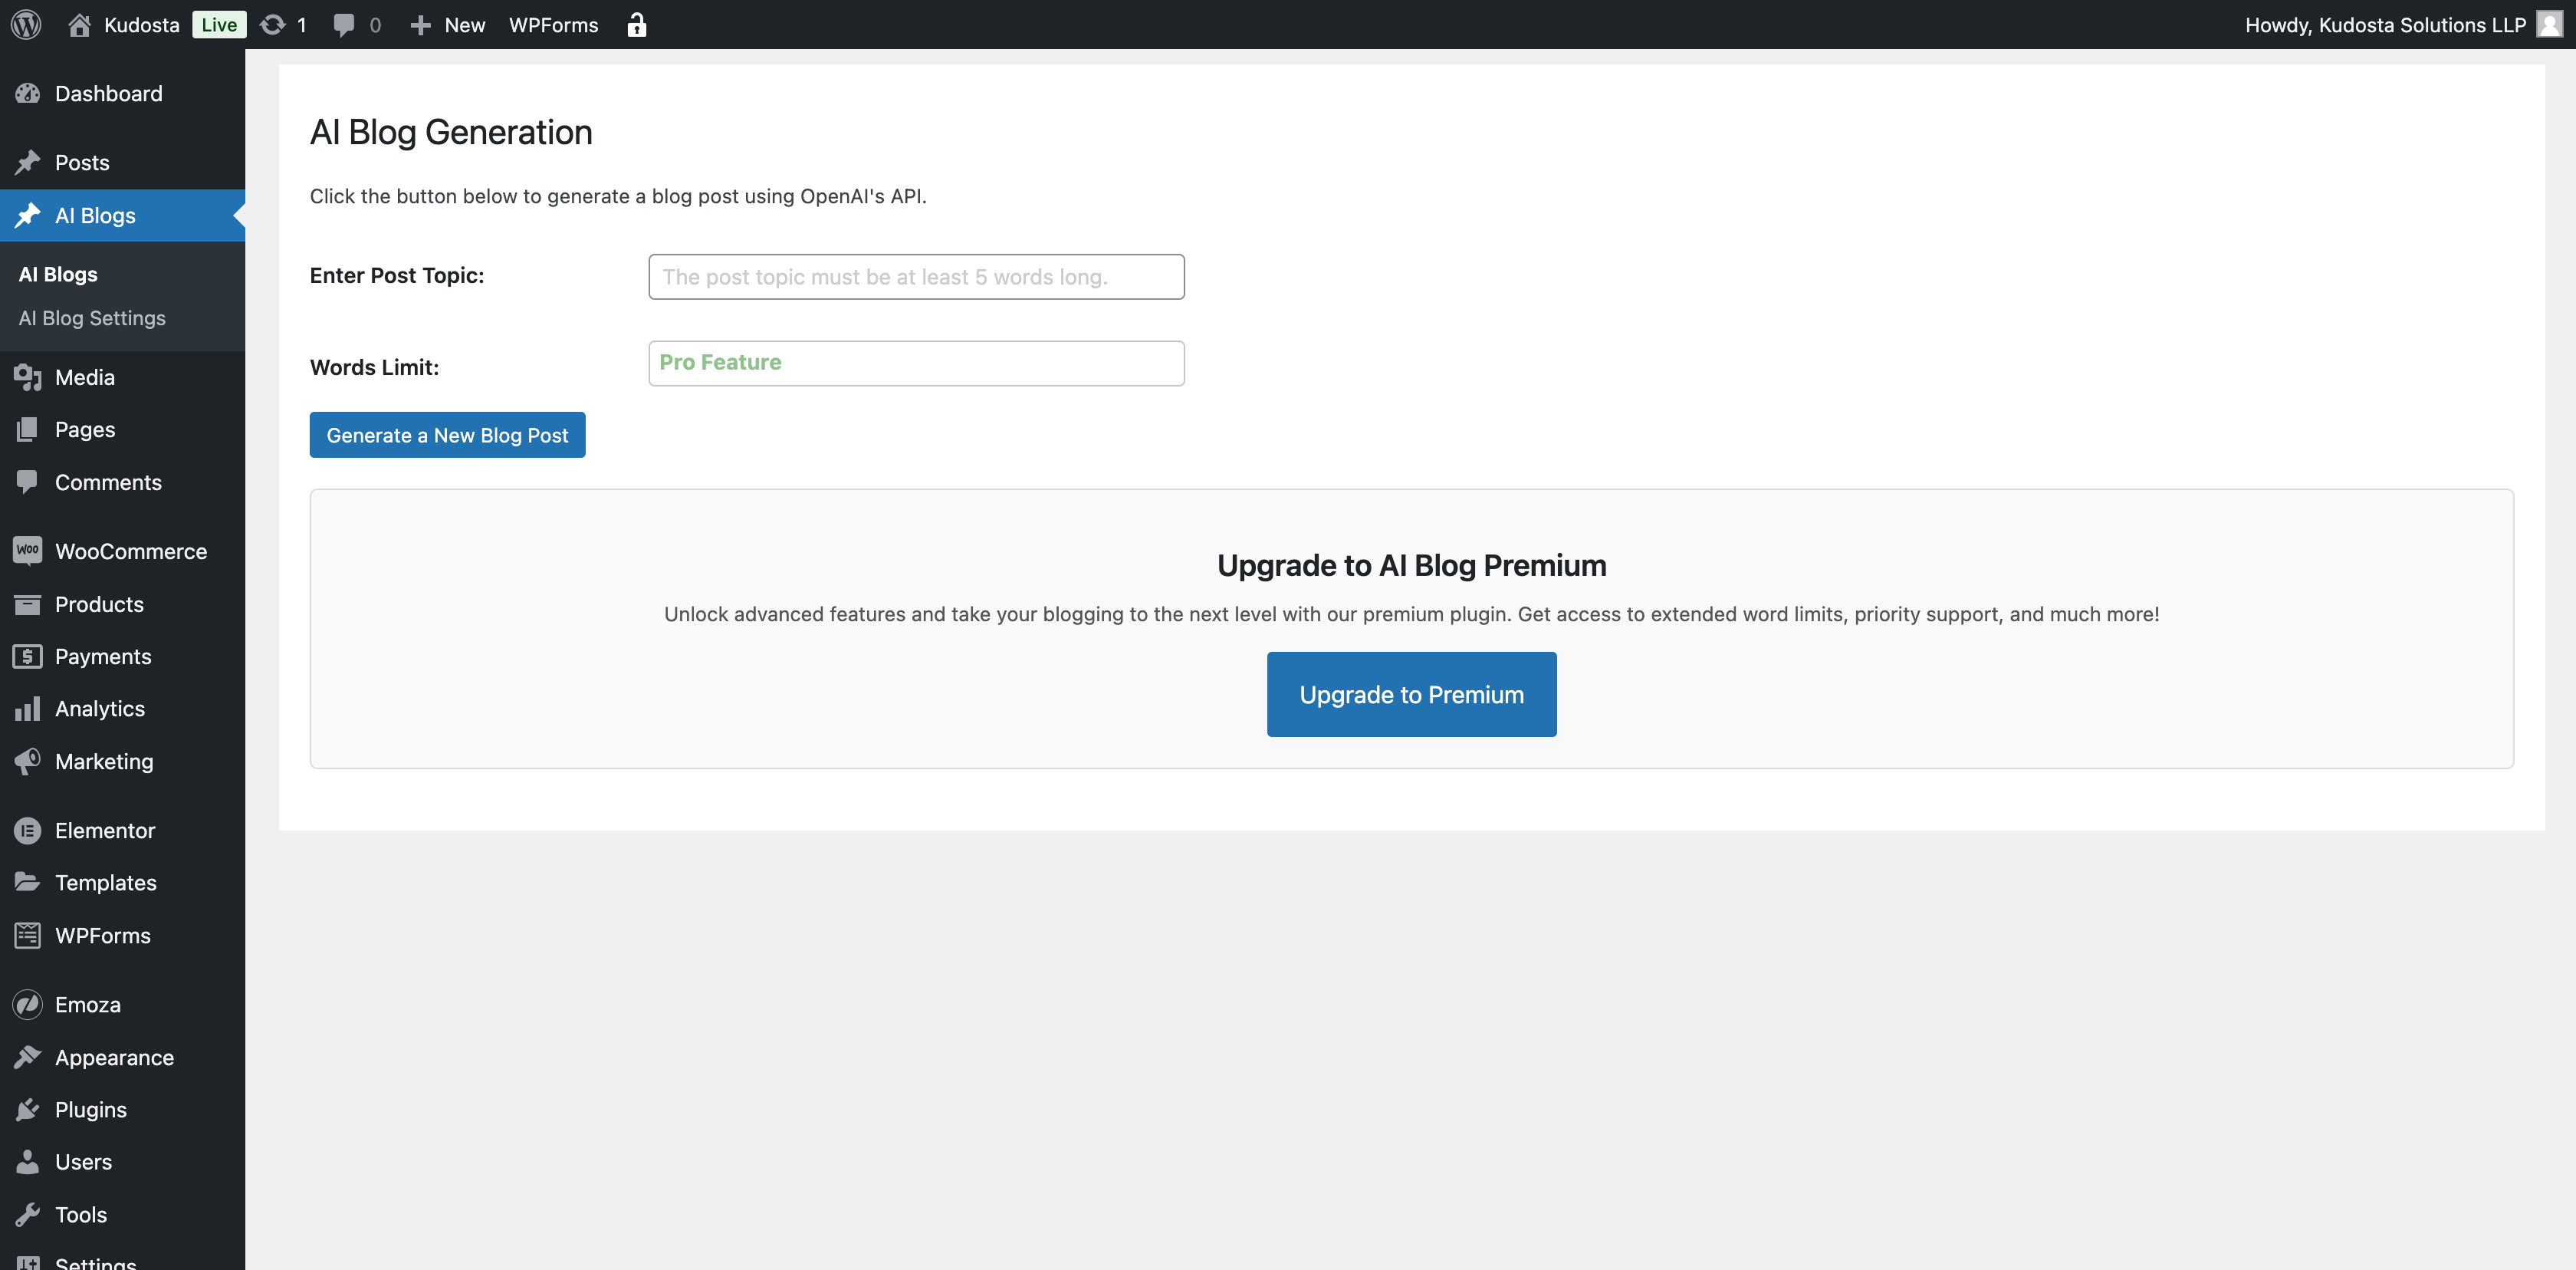Click the Pages icon in sidebar
The image size is (2576, 1270).
pos(28,429)
